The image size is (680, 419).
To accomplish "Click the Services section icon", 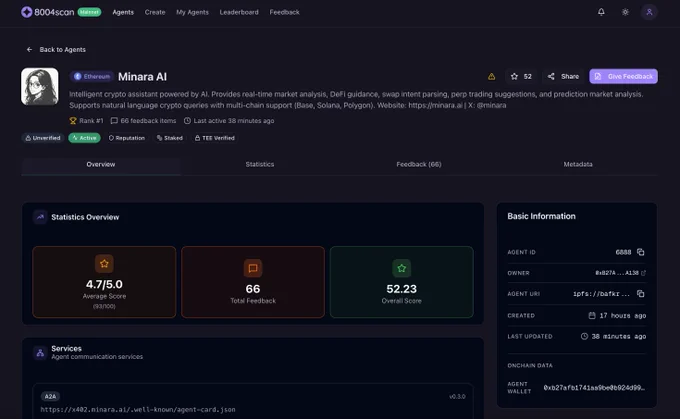I will [40, 353].
